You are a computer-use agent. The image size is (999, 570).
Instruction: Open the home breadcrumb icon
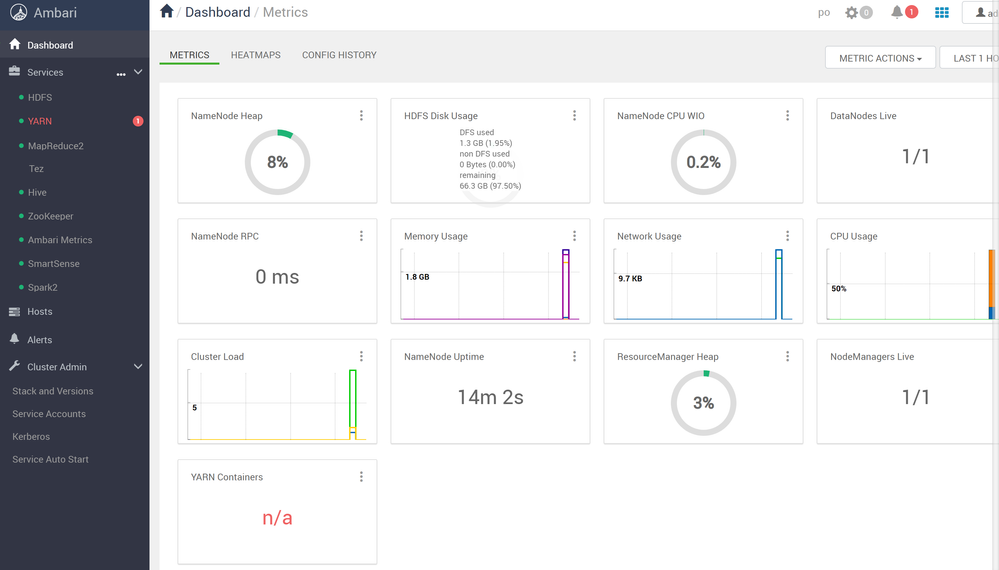[x=167, y=11]
